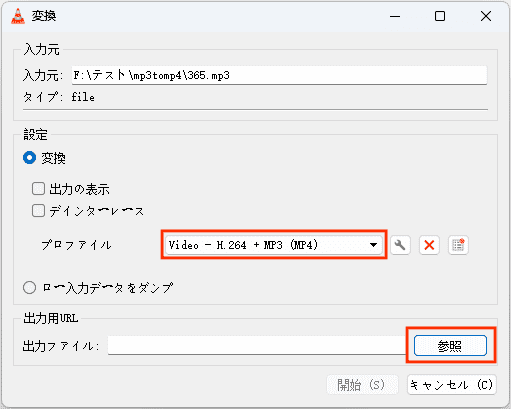Click the 出力の表示 label text

pos(79,189)
